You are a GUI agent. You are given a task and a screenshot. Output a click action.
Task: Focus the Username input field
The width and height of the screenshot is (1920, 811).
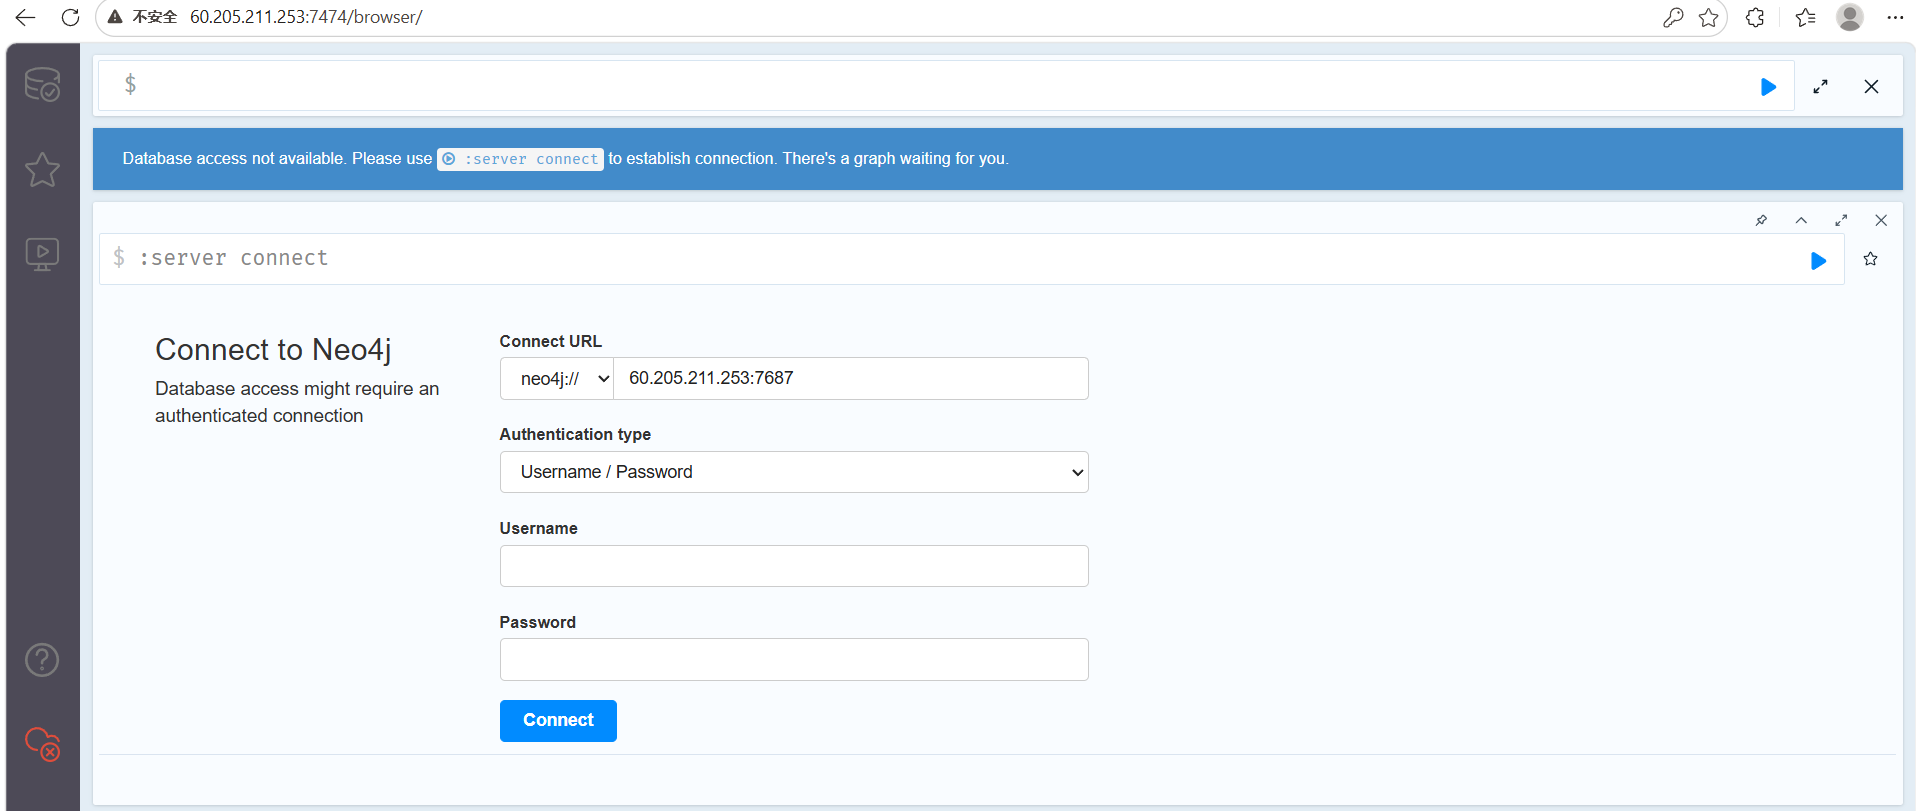point(794,566)
